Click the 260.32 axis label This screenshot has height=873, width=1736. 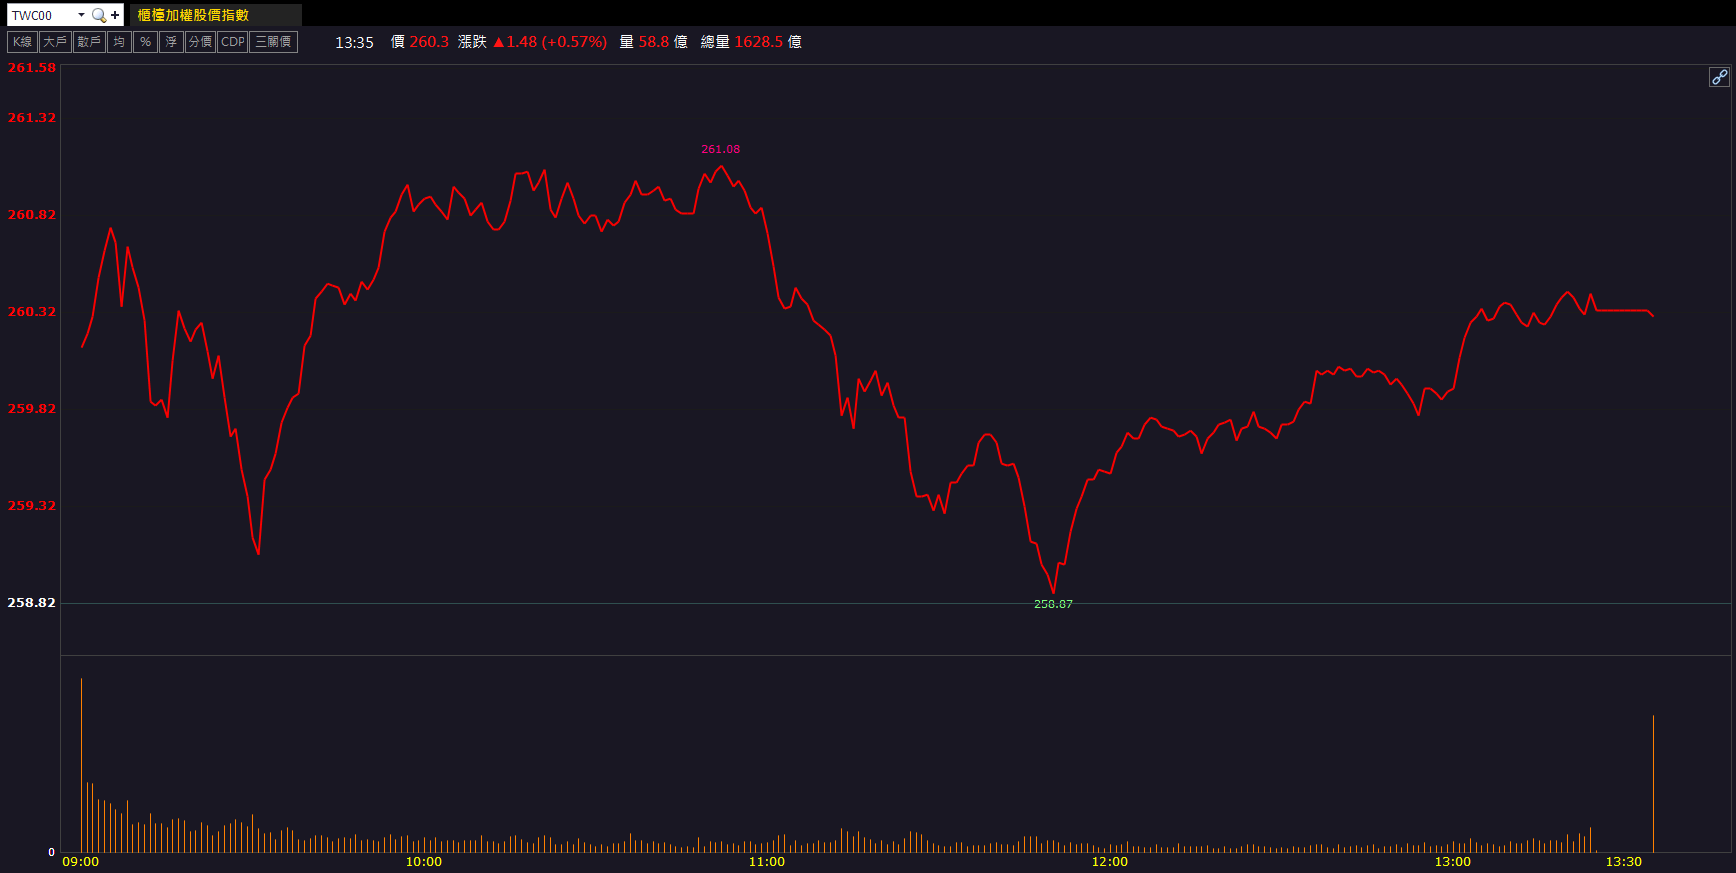(32, 312)
